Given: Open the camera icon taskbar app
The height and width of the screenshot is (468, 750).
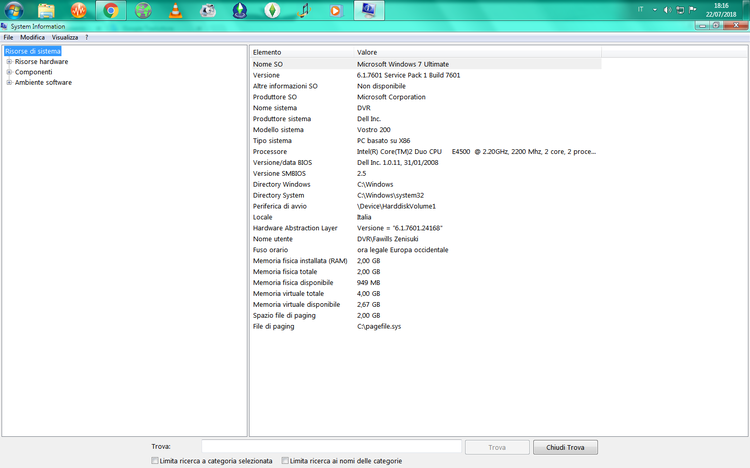Looking at the screenshot, I should click(x=208, y=10).
